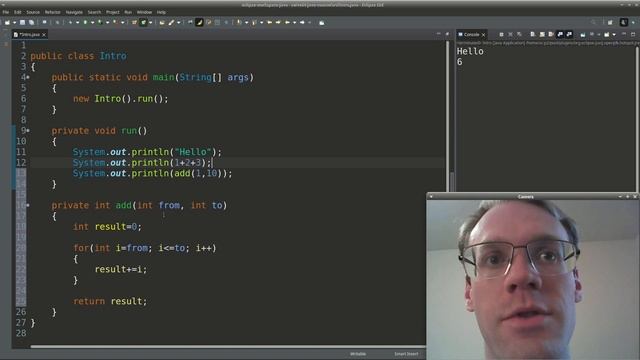Toggle show console when standard error changes

569,35
